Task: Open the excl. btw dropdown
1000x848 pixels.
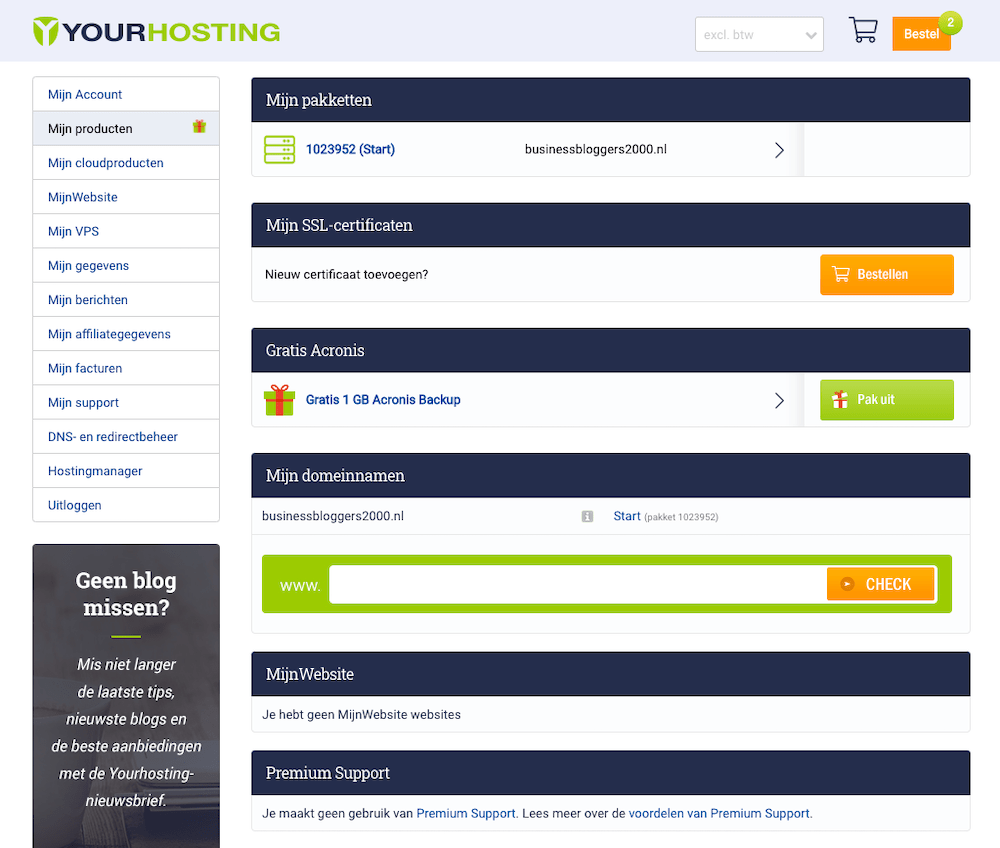Action: pos(759,34)
